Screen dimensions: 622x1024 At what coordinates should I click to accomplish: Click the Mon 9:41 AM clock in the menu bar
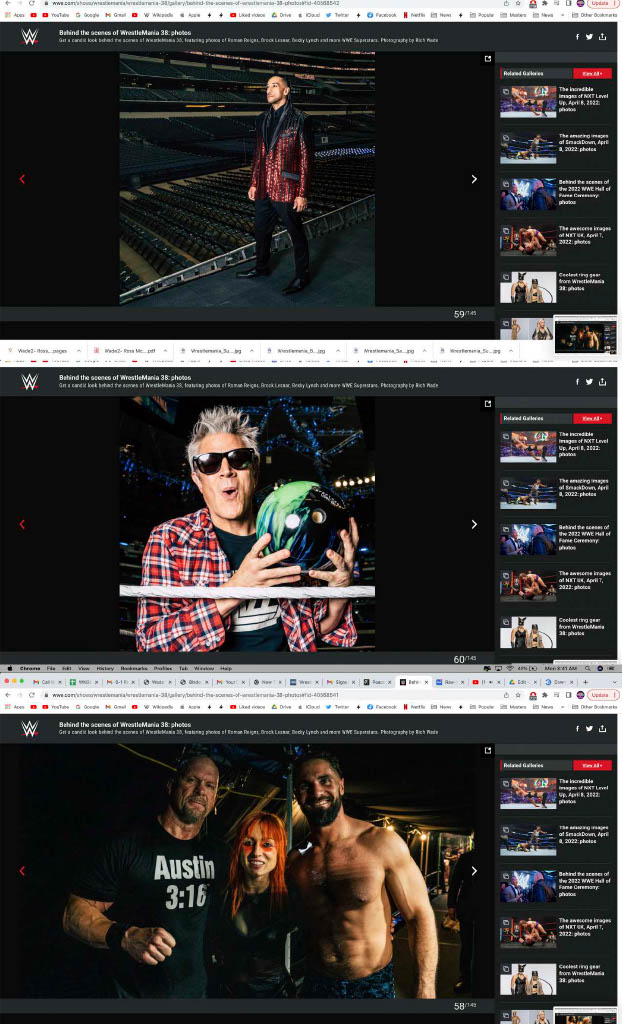pyautogui.click(x=563, y=669)
